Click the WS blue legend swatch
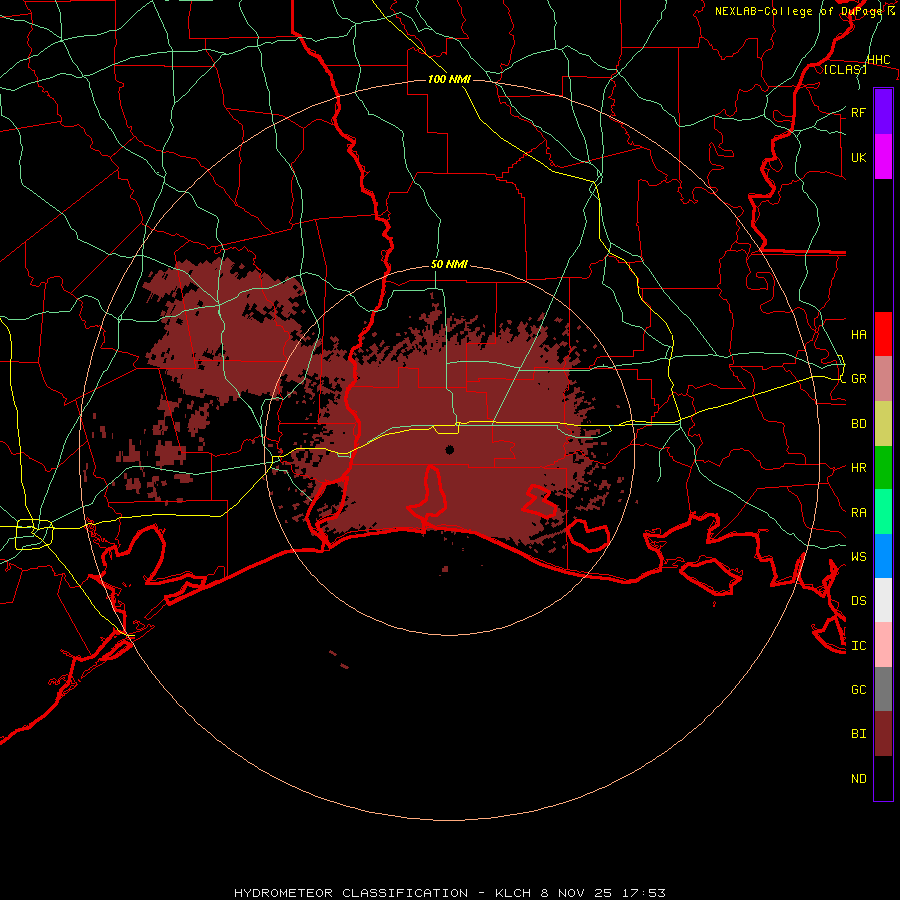 click(x=883, y=556)
